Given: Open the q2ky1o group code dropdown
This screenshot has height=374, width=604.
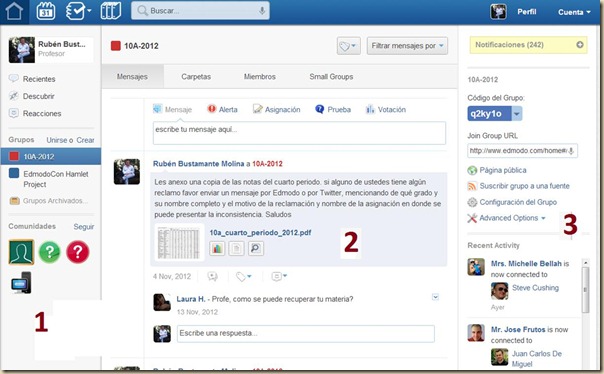Looking at the screenshot, I should pos(517,114).
